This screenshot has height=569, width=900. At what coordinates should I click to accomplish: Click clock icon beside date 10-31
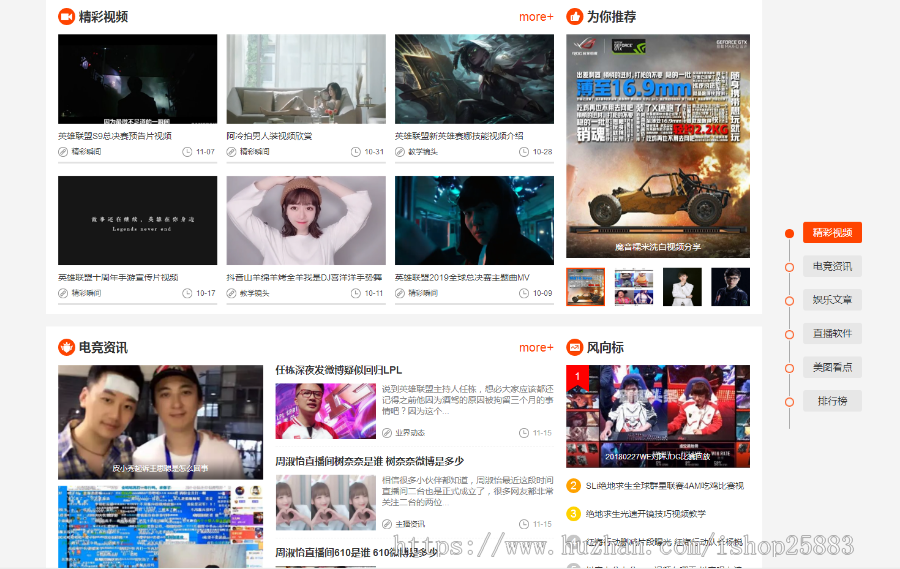[x=356, y=152]
